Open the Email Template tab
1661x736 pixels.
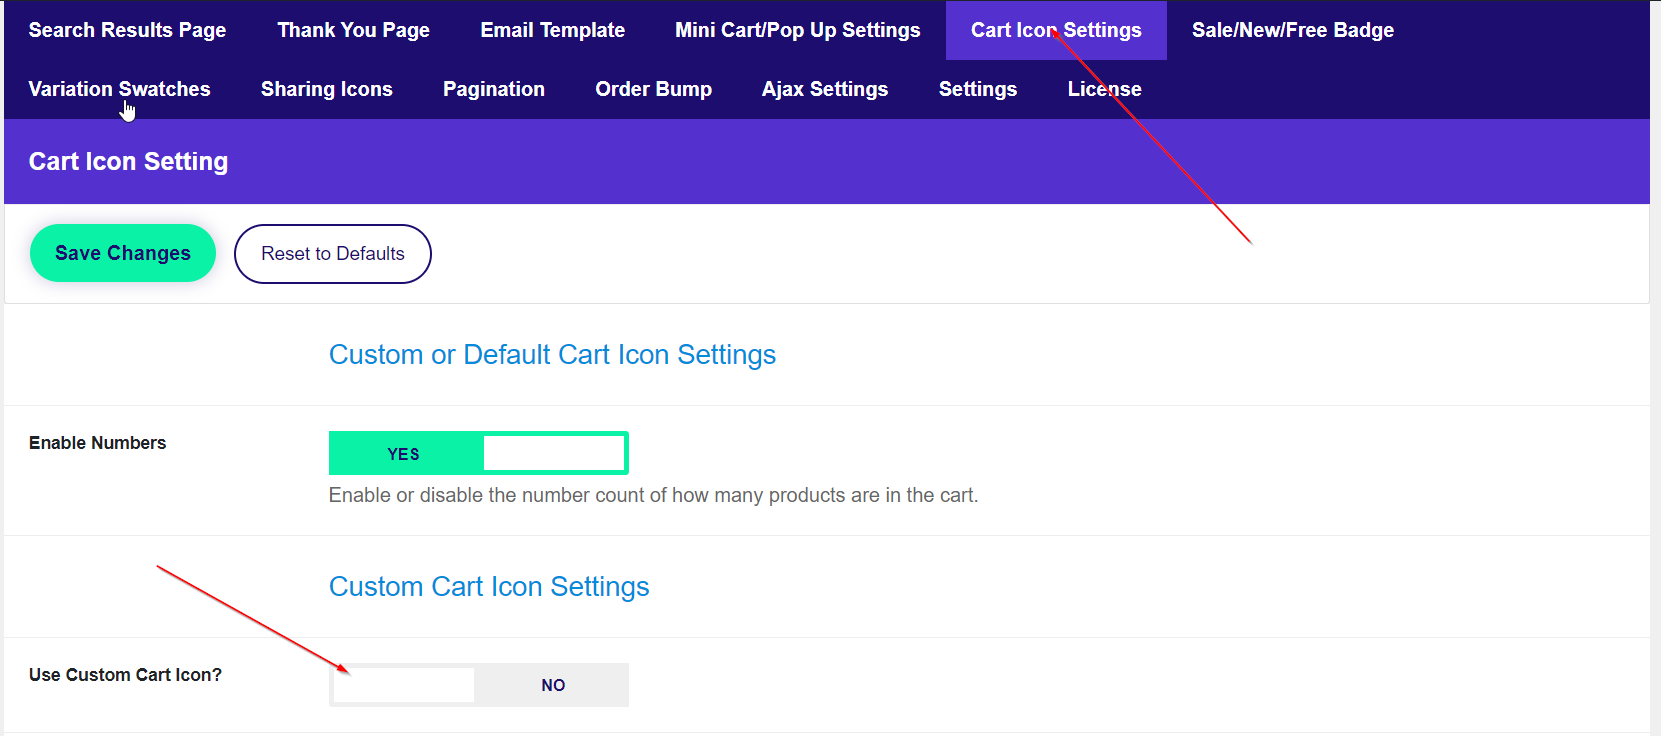coord(552,30)
